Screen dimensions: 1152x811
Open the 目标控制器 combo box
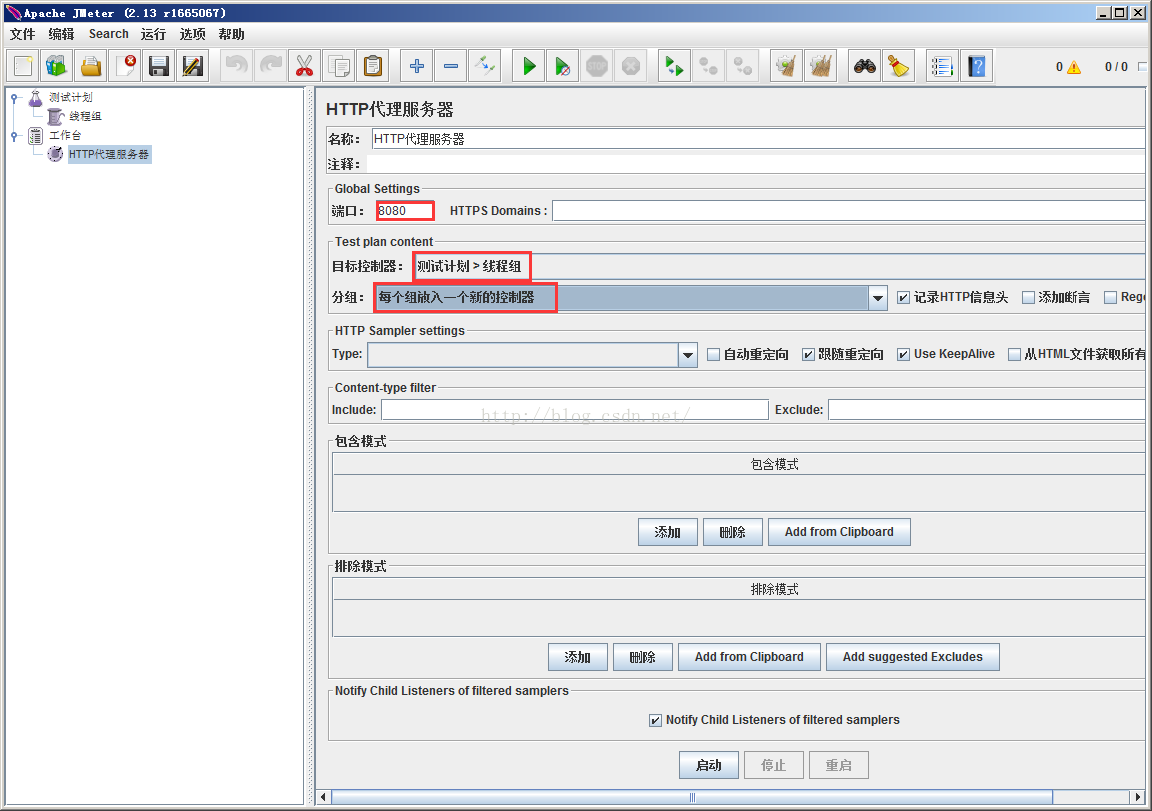779,266
